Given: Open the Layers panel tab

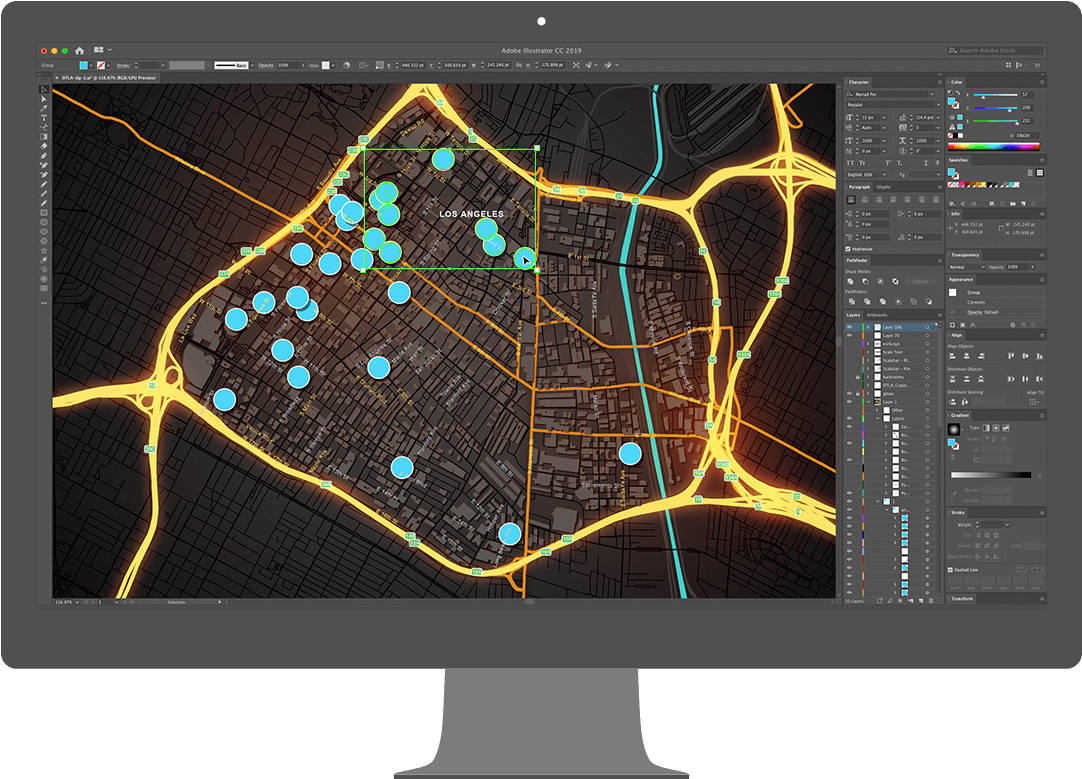Looking at the screenshot, I should point(854,315).
